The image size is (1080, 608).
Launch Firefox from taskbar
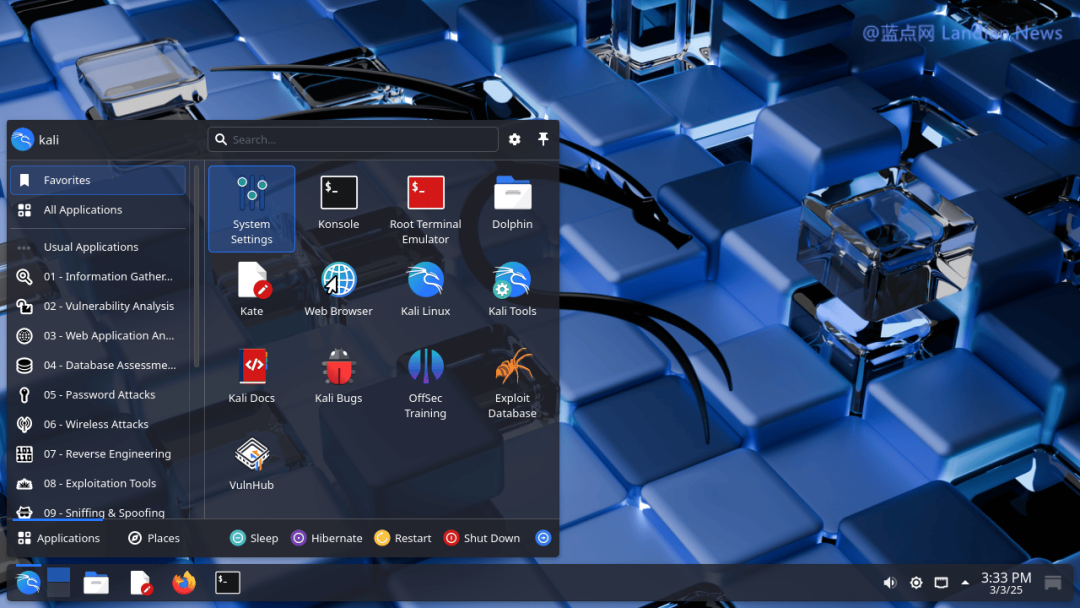[x=184, y=583]
